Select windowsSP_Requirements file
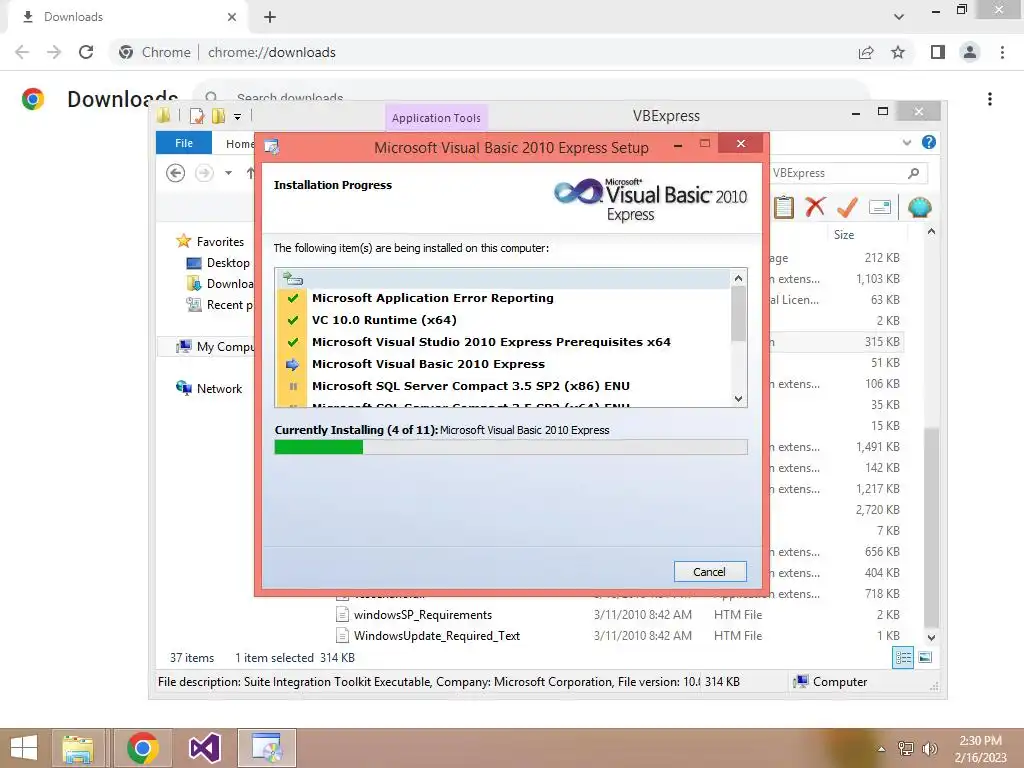Screen dimensions: 1024x768 (423, 615)
